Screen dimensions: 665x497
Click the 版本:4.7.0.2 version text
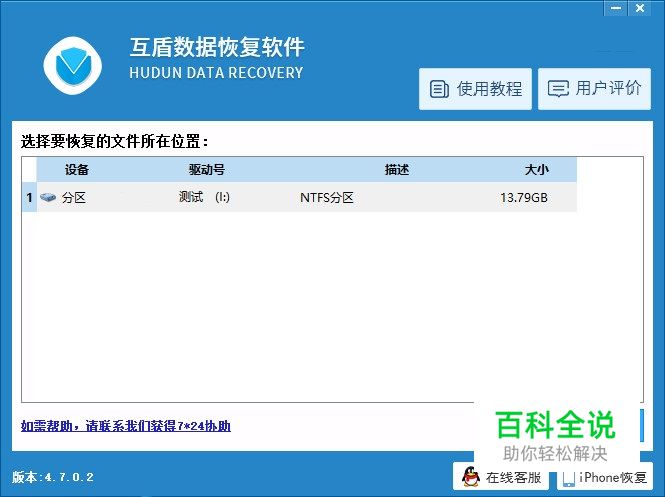coord(53,477)
